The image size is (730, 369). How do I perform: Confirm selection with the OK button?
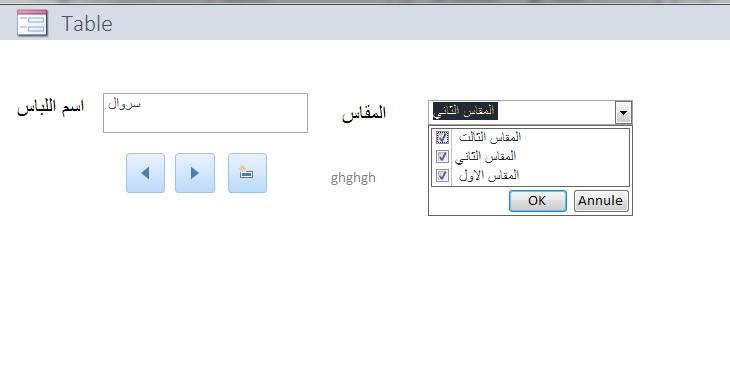coord(538,201)
